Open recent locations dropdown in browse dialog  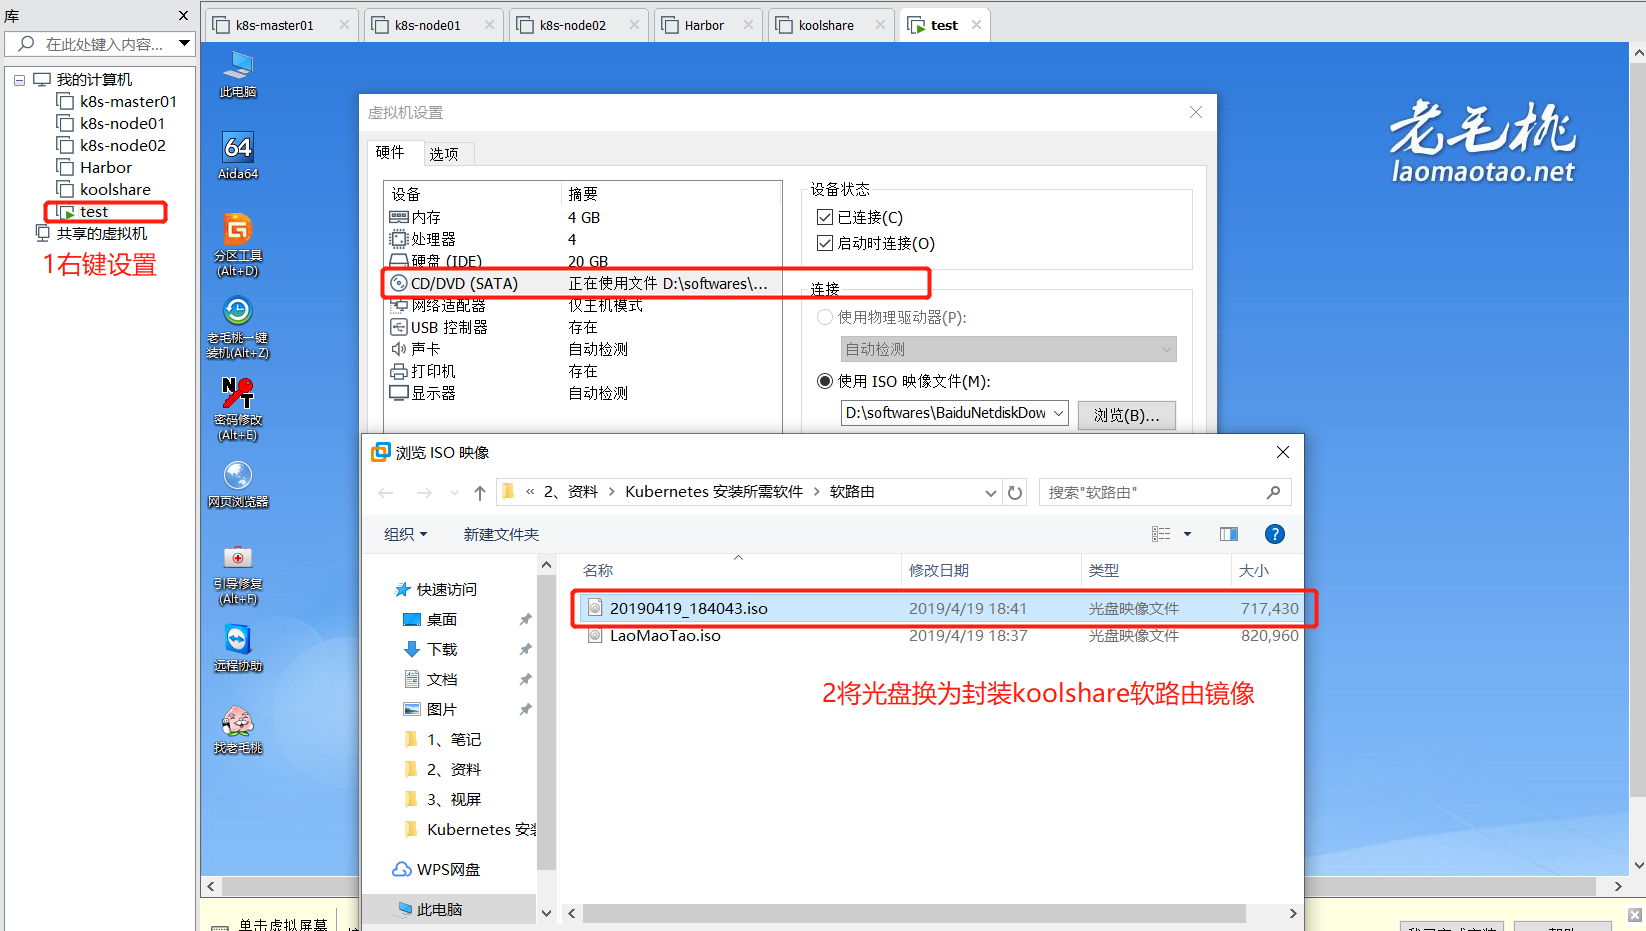[x=454, y=492]
